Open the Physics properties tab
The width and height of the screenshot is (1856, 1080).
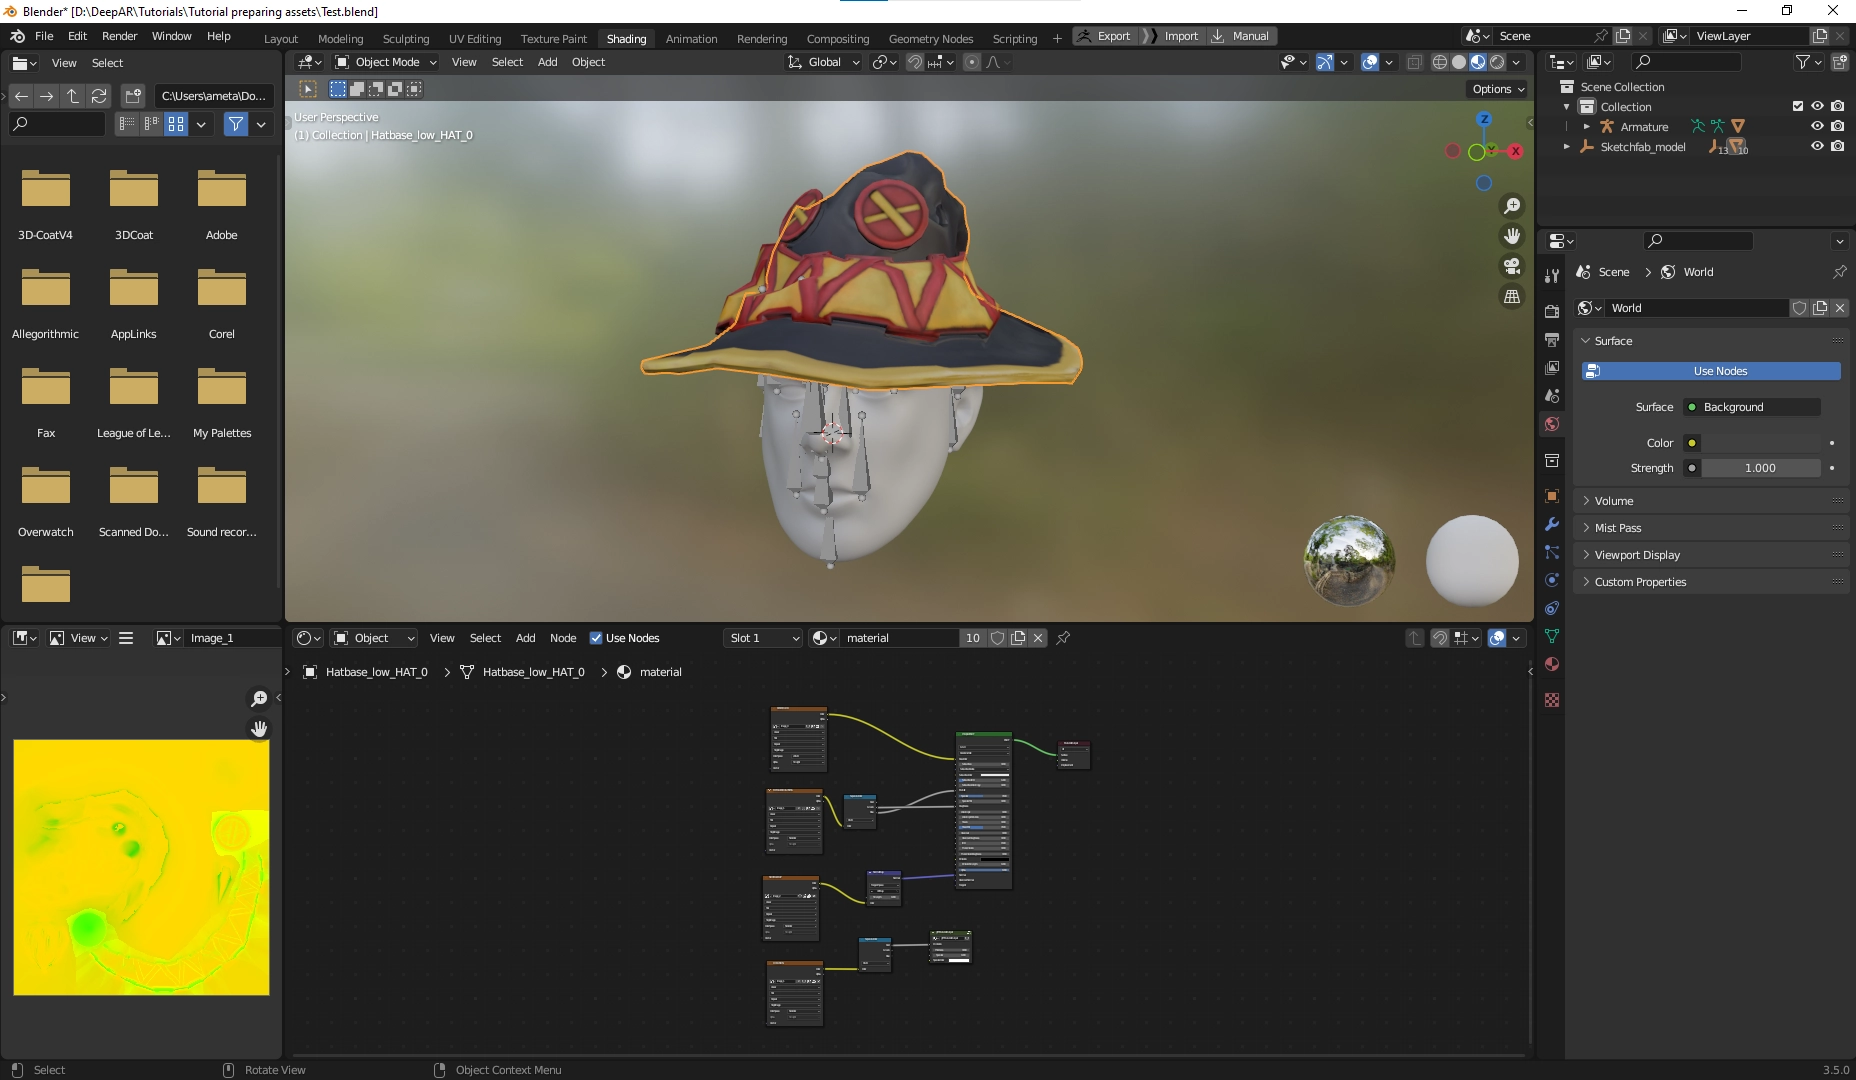[1551, 580]
